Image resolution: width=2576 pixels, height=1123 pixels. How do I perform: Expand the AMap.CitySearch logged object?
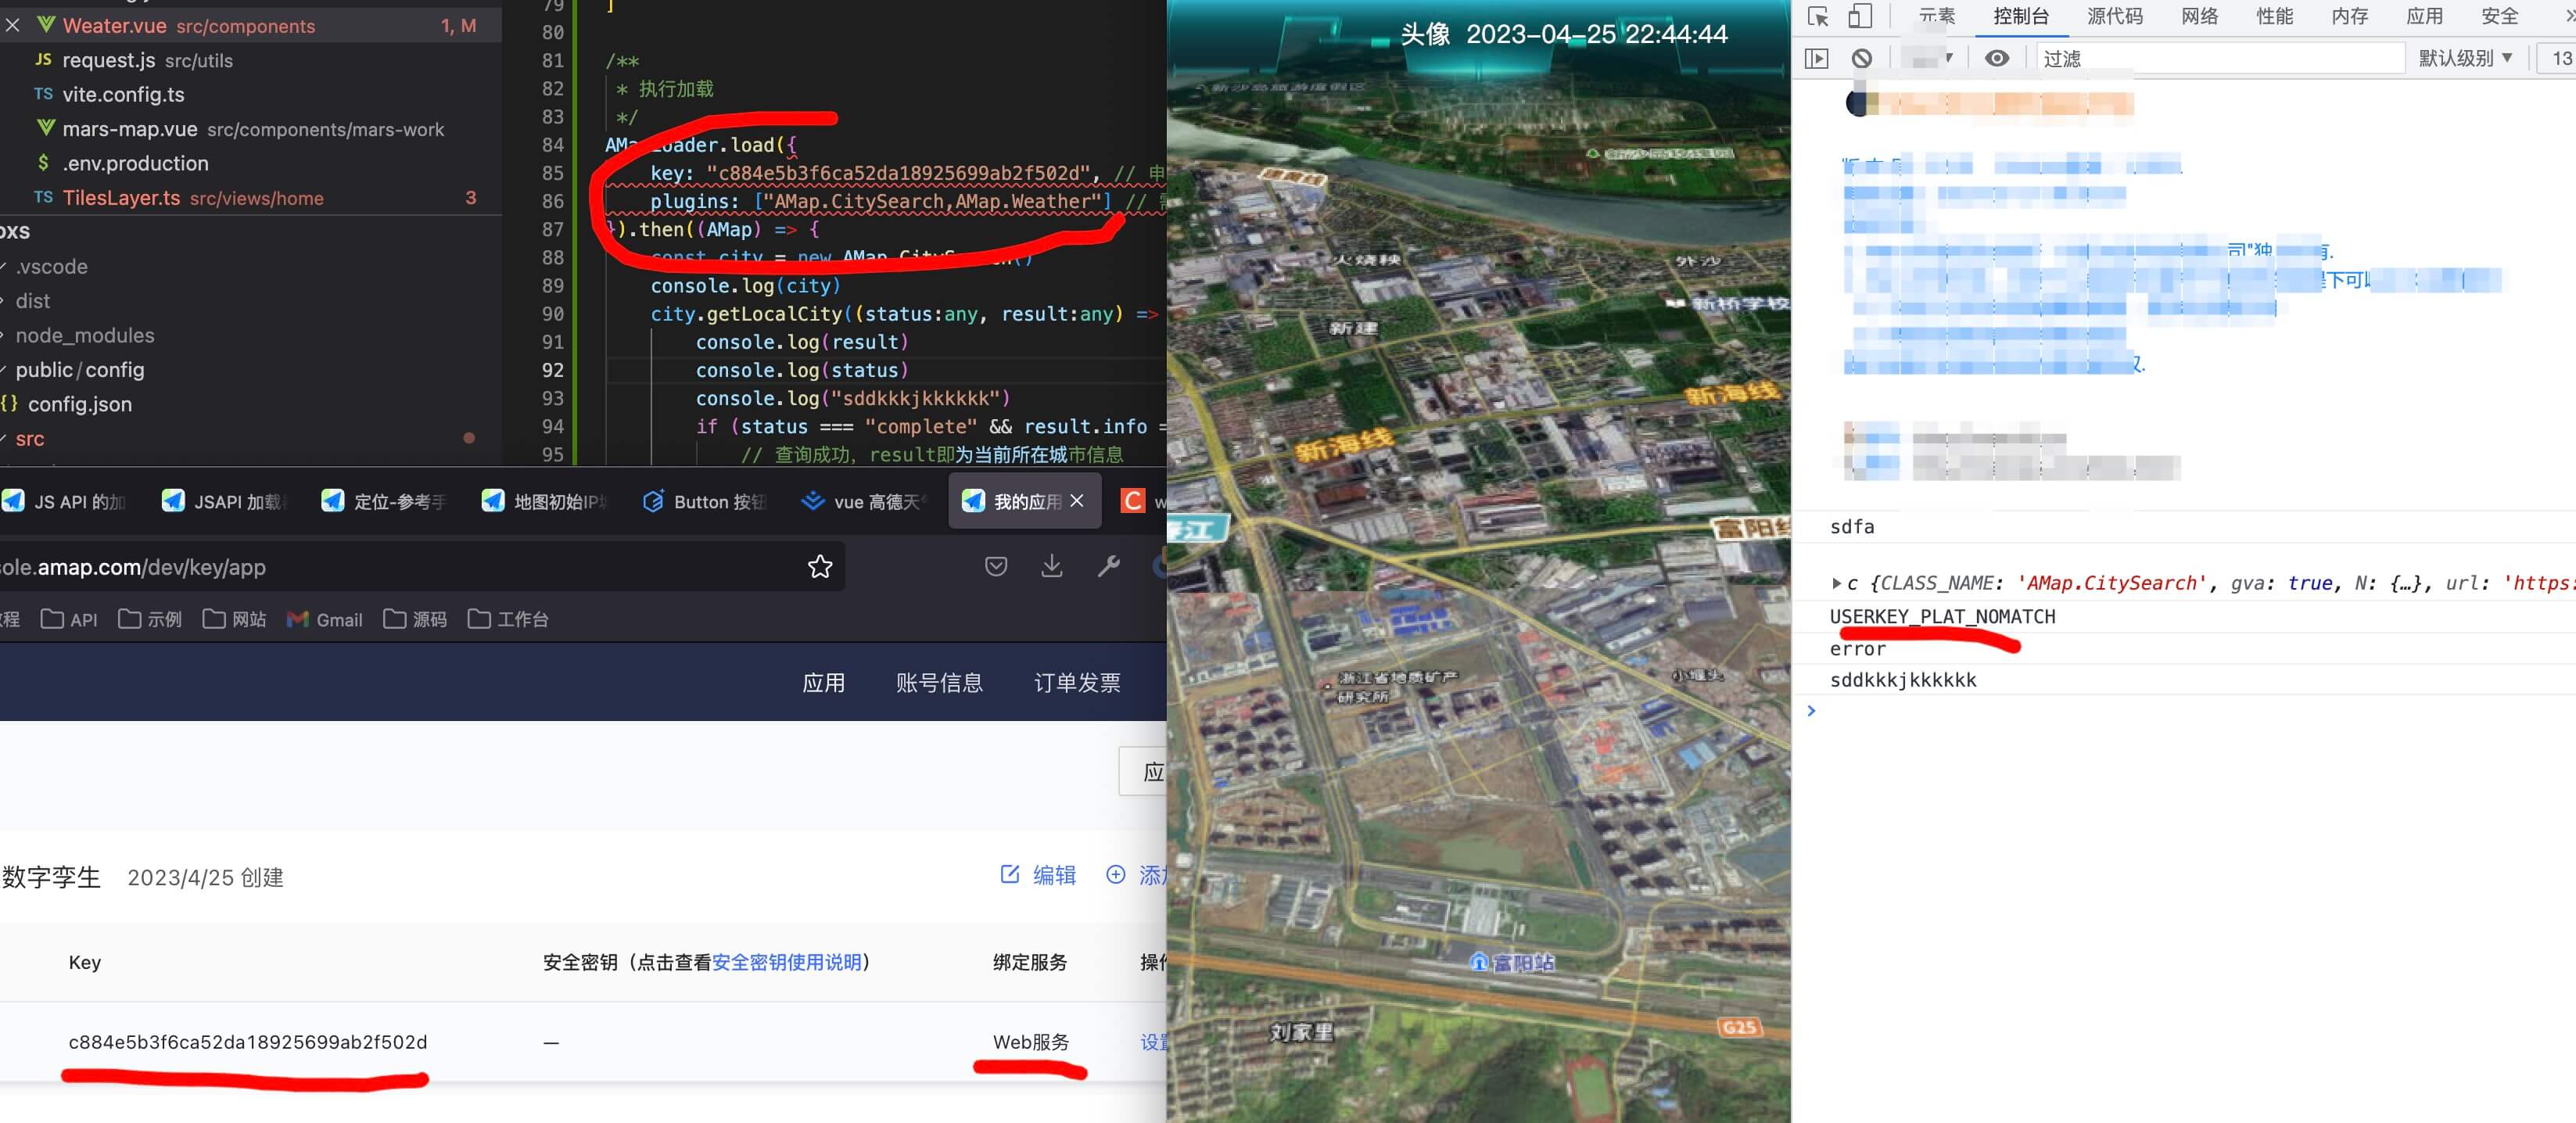point(1836,583)
